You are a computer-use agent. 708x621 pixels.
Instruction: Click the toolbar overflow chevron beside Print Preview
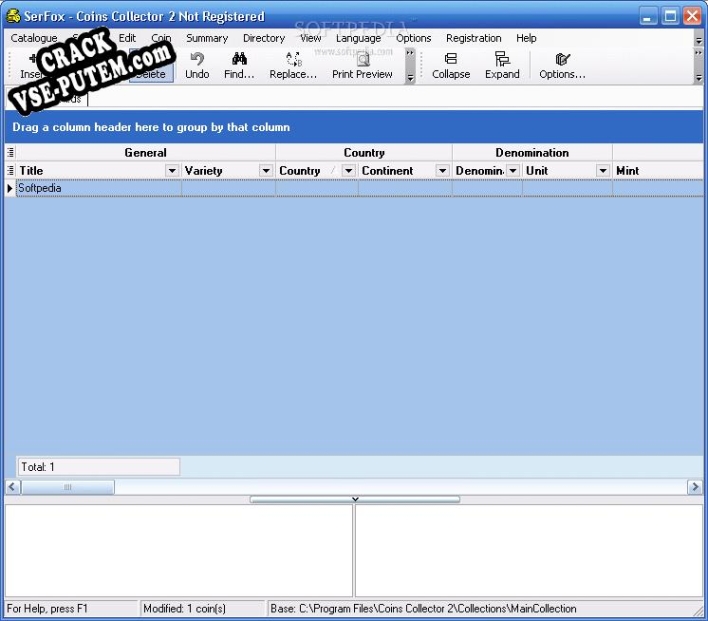point(410,65)
